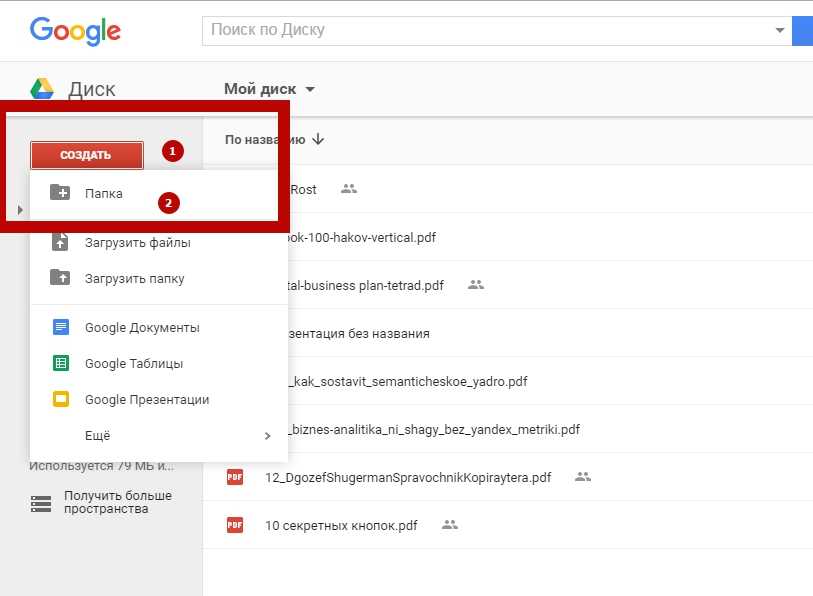Choose Папка from the create menu
This screenshot has width=813, height=596.
(159, 193)
